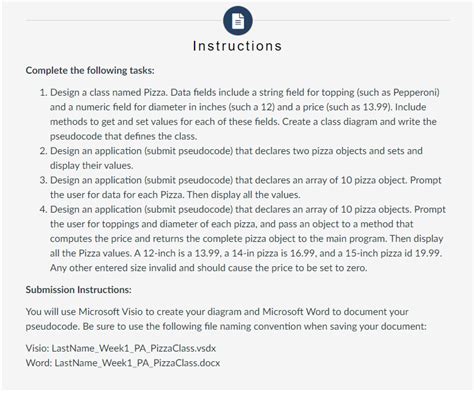The image size is (474, 393).
Task: Click the price '13.99' in task 1
Action: tap(376, 107)
